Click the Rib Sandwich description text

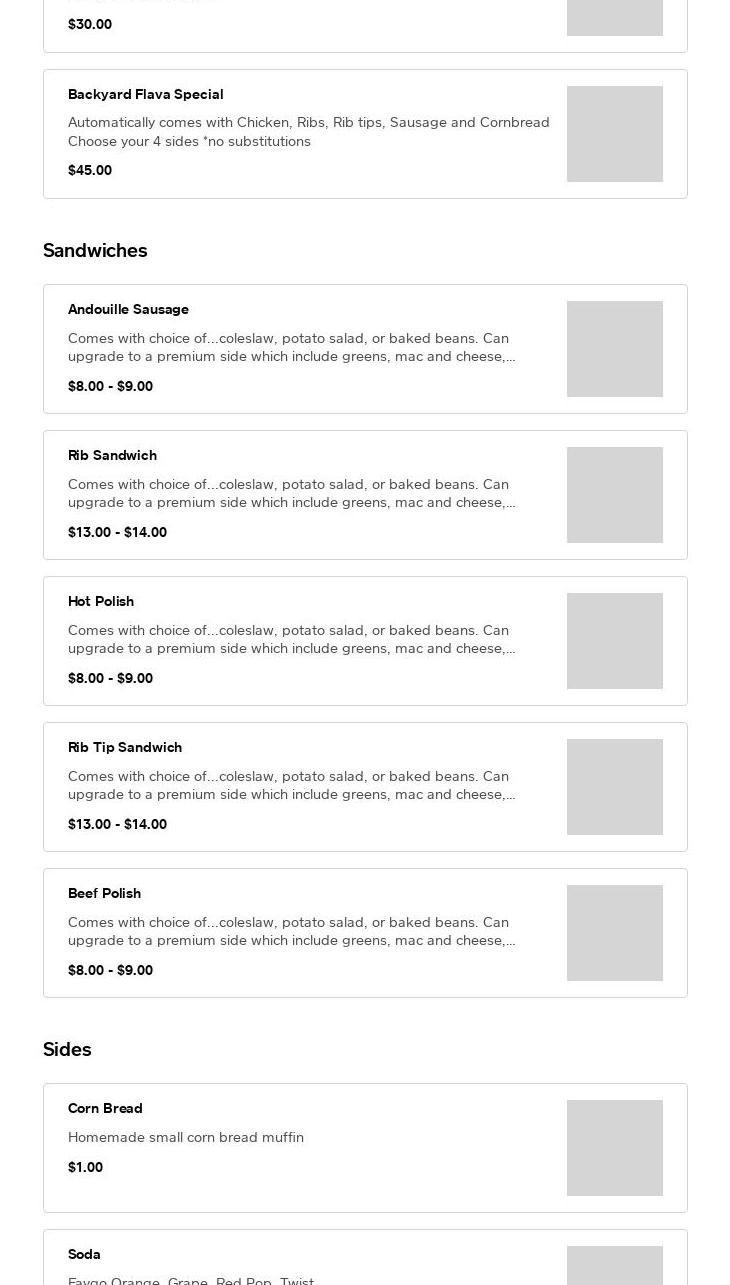pos(291,493)
